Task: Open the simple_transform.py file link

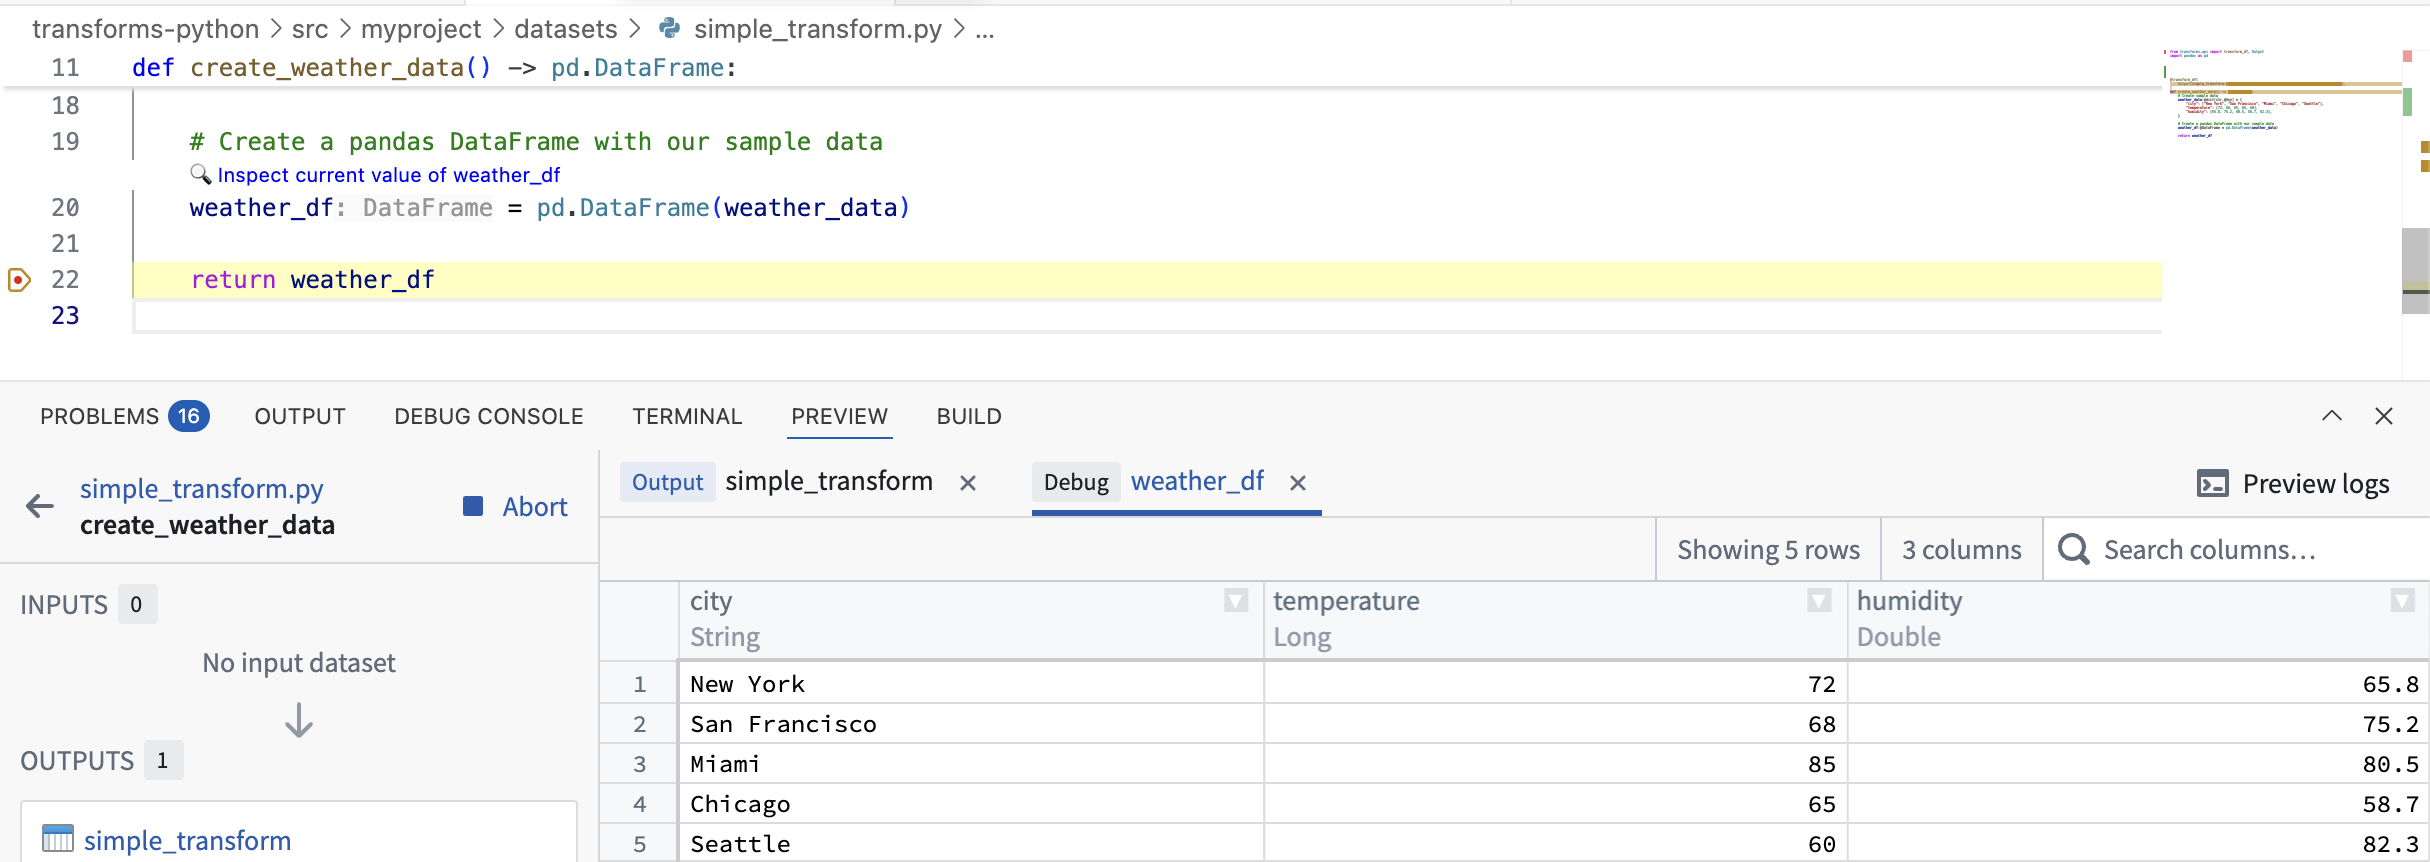Action: click(202, 489)
